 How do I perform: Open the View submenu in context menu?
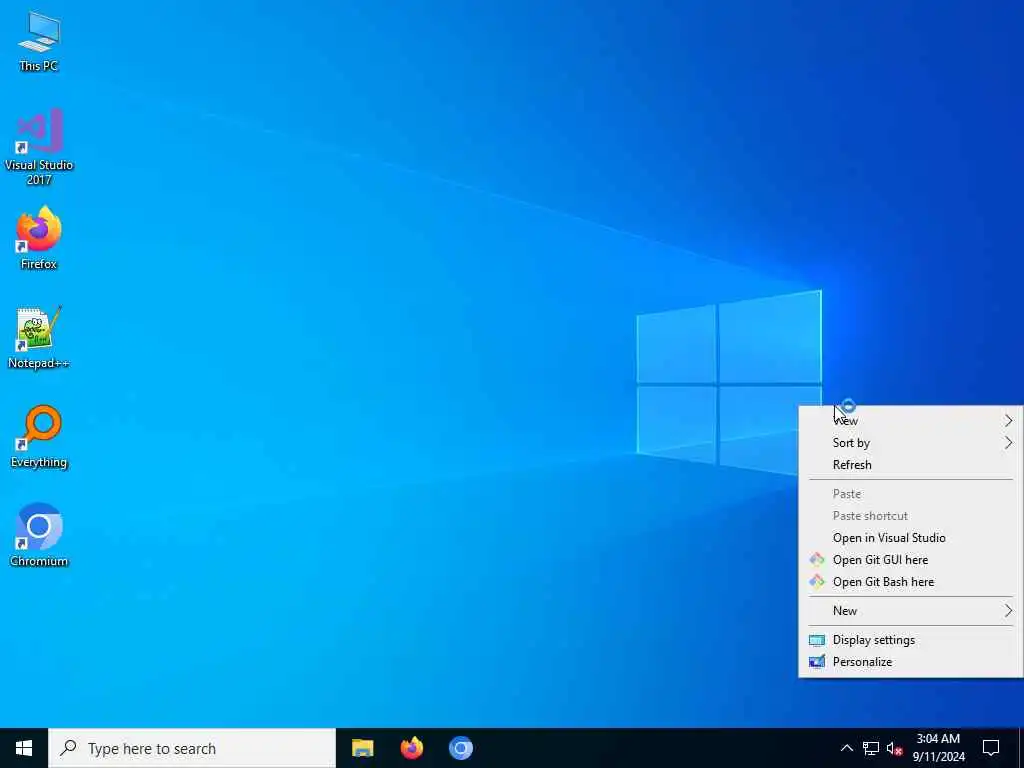point(910,421)
